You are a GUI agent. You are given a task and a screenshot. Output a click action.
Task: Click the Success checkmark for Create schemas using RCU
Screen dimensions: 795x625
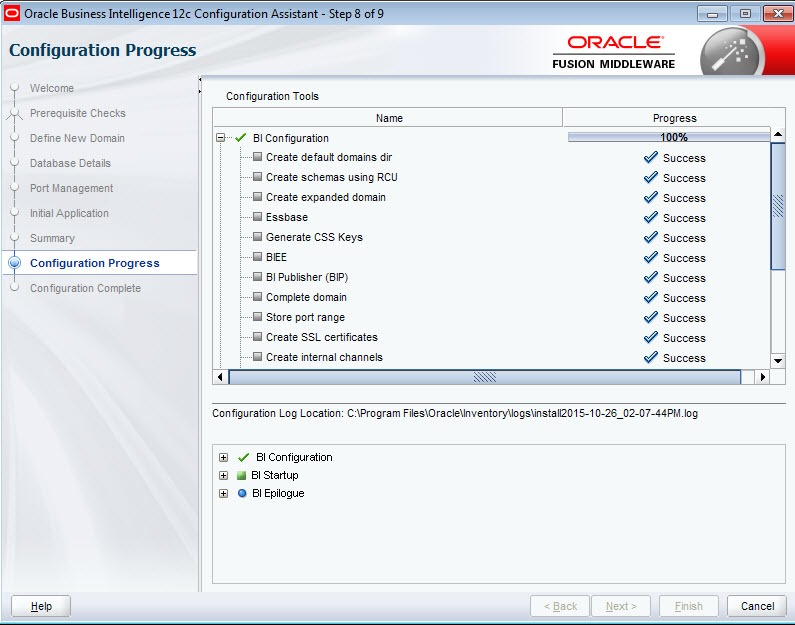tap(651, 177)
